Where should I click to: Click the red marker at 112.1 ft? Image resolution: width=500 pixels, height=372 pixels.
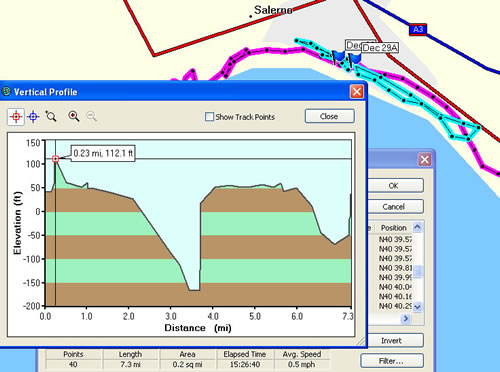(55, 159)
